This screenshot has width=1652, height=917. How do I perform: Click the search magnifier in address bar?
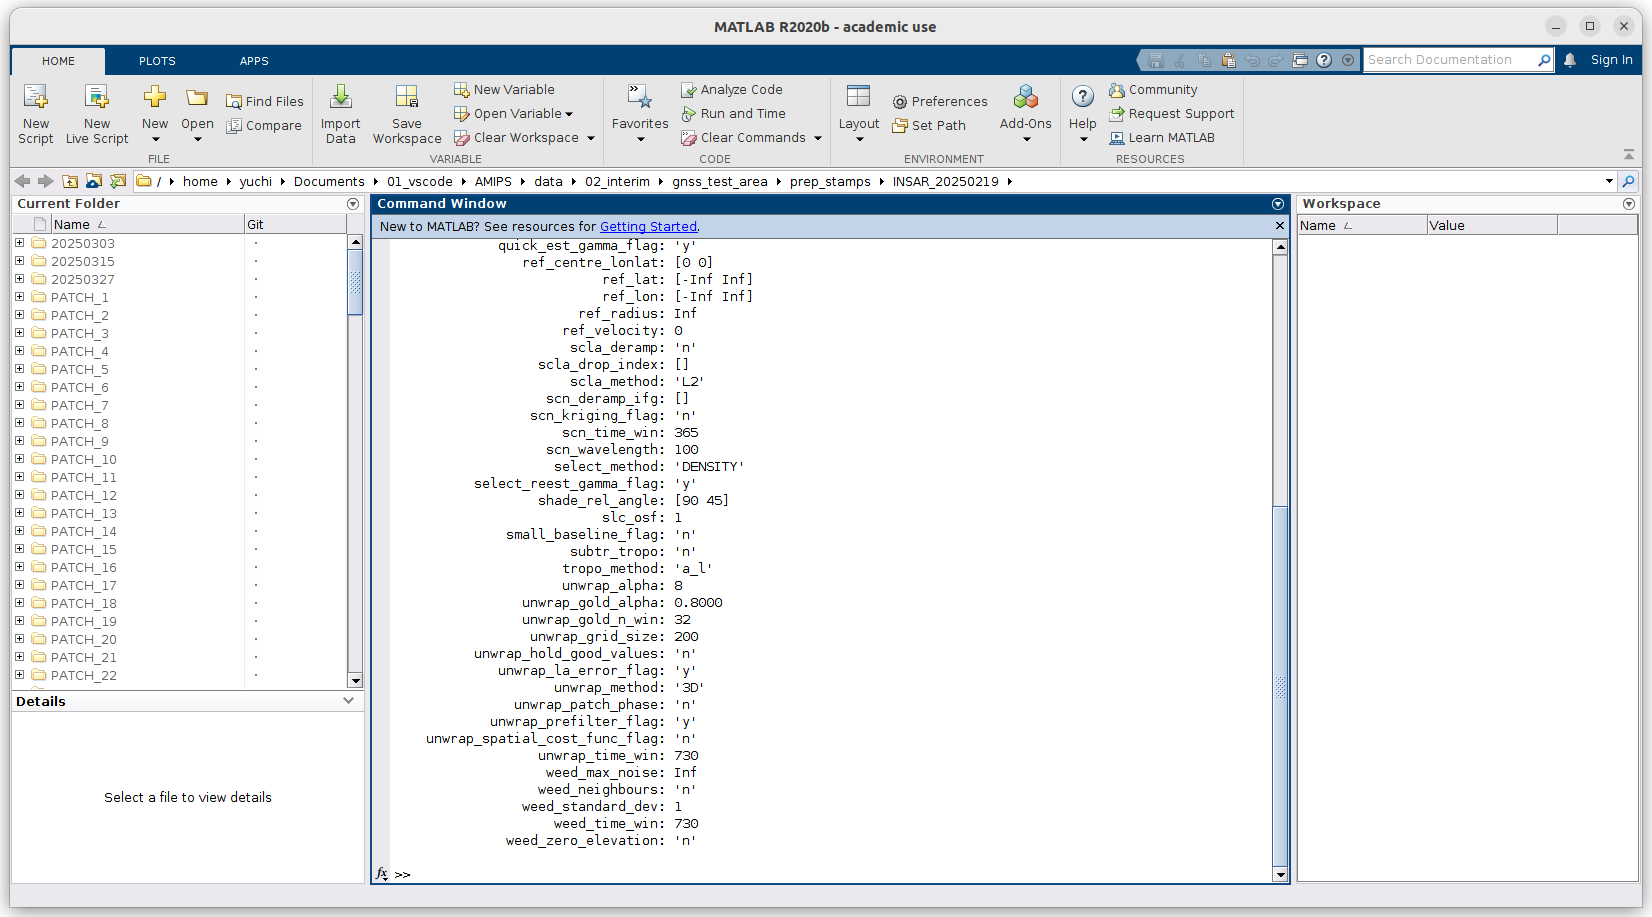pos(1628,181)
